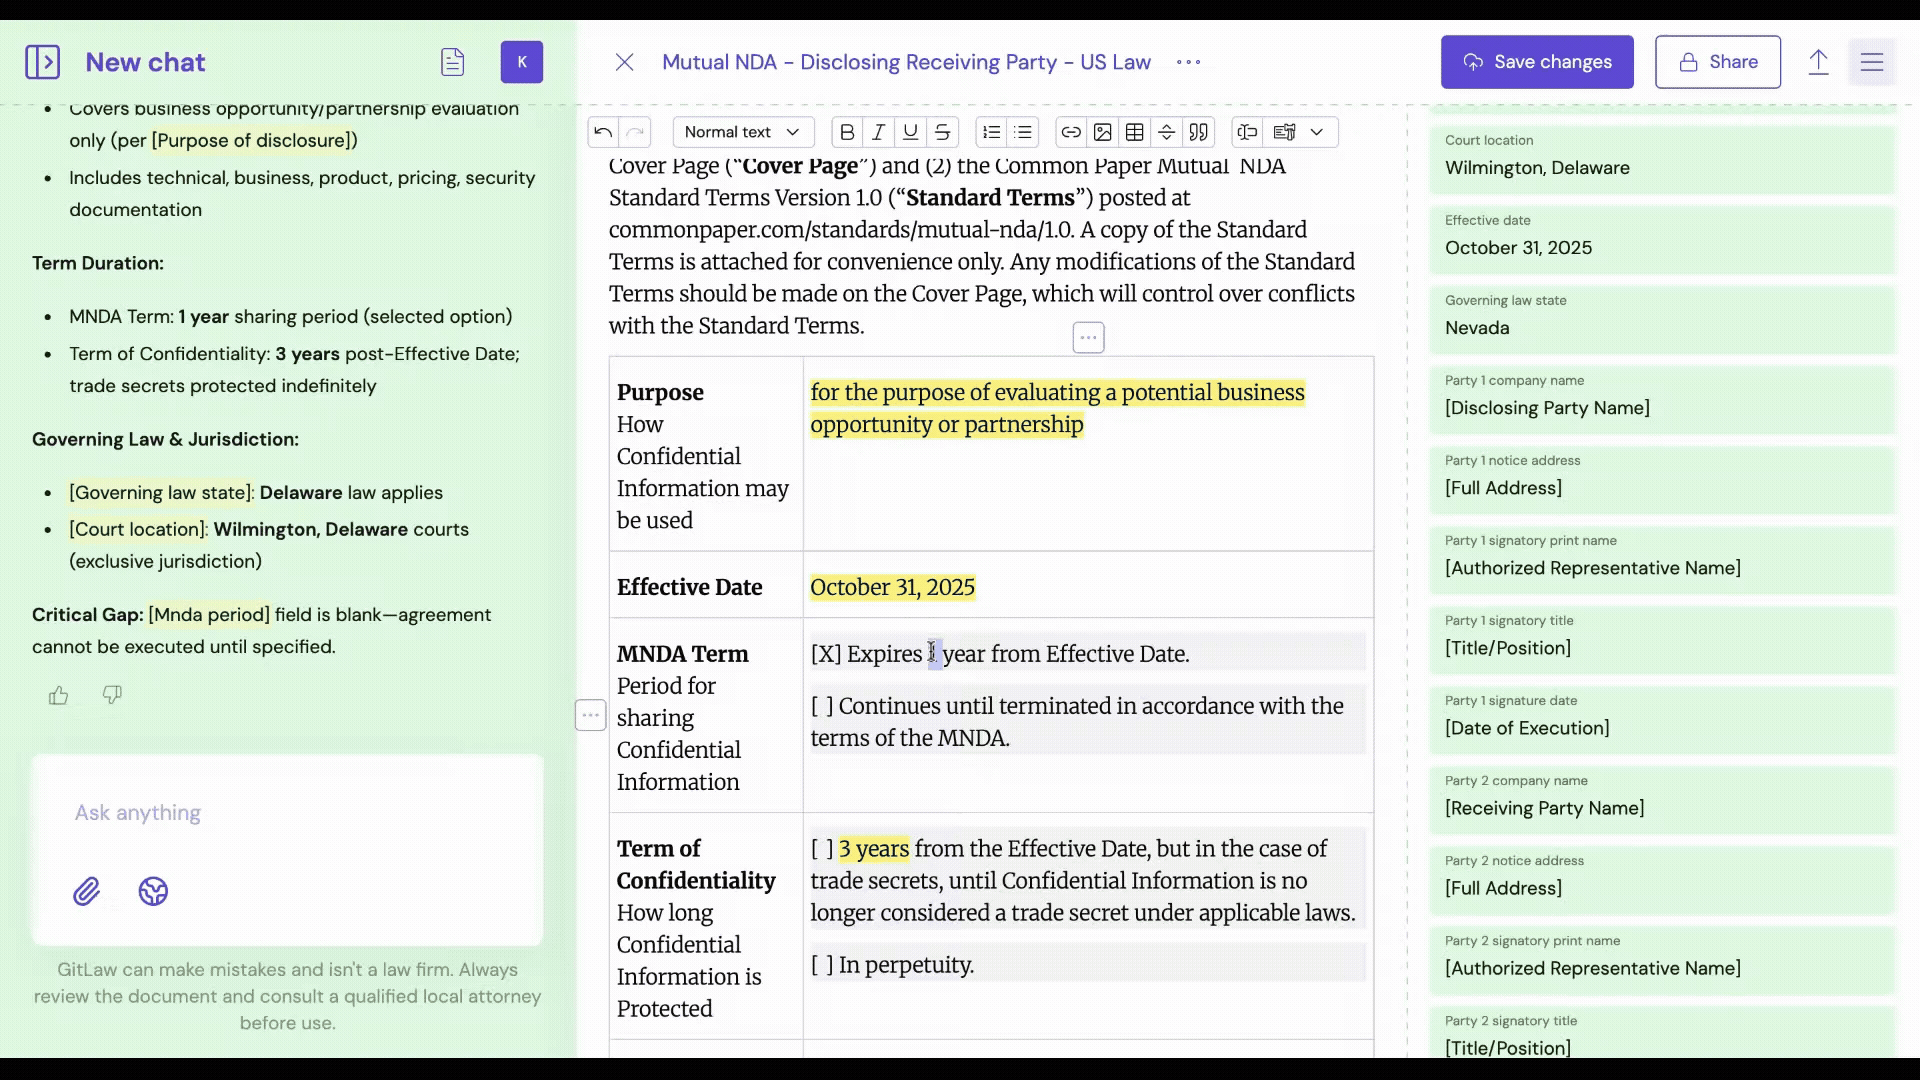Check the 'Continues until terminated' option

coord(822,706)
